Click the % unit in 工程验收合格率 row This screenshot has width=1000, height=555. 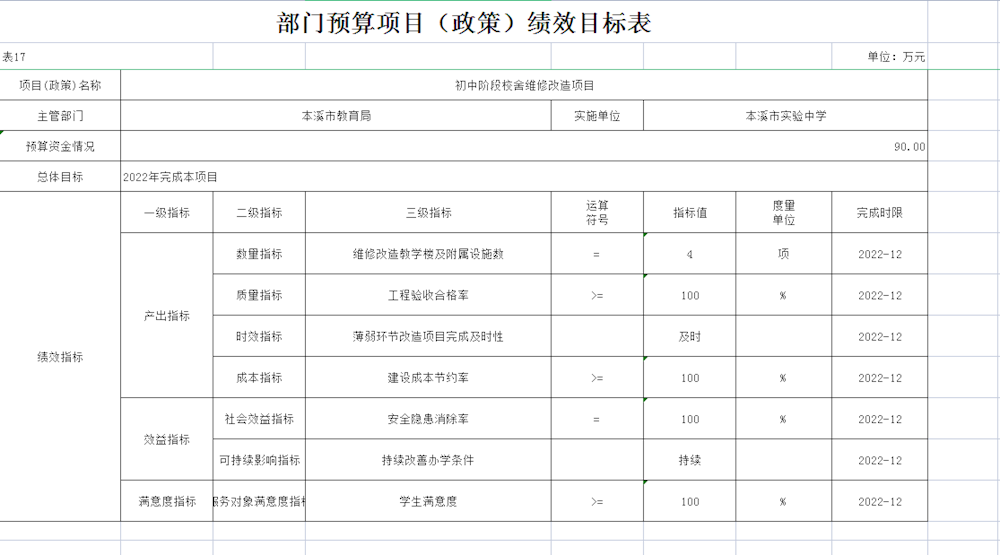783,295
